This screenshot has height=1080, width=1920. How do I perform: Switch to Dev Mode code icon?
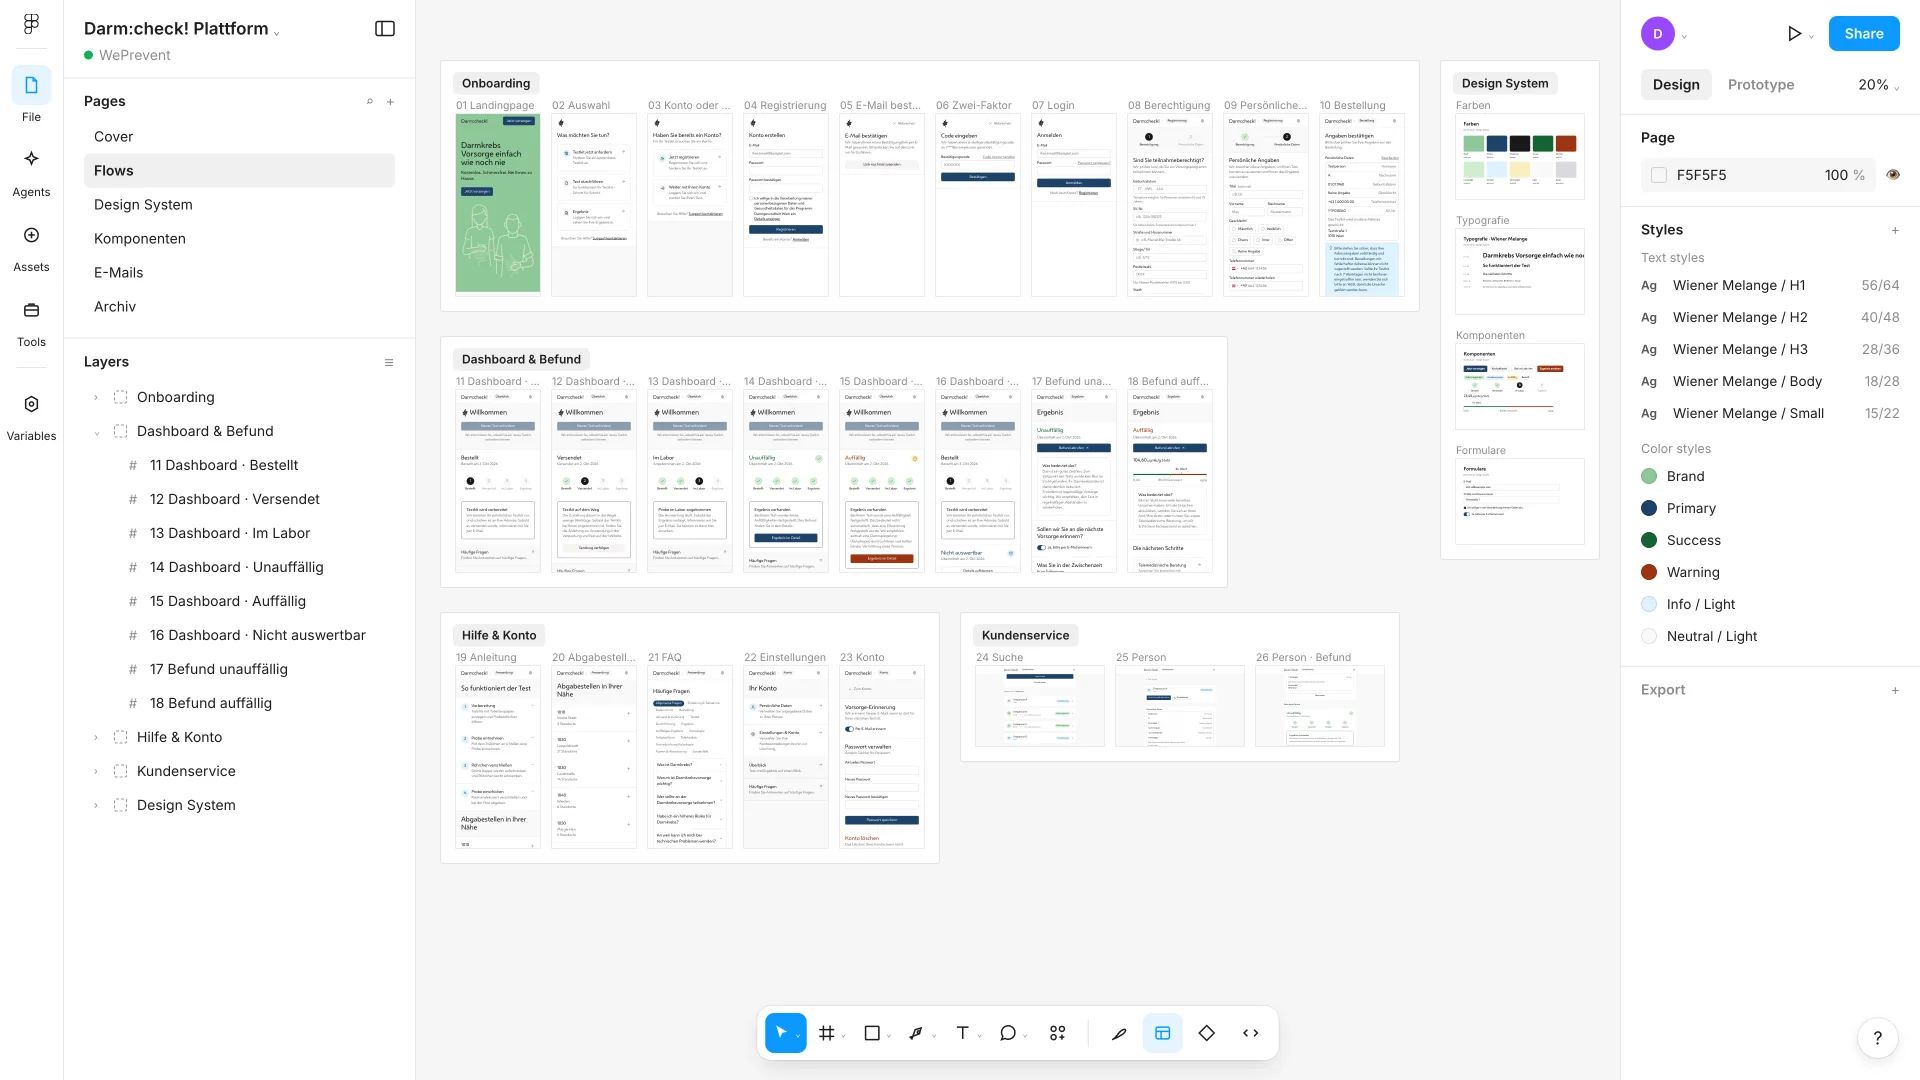[x=1250, y=1033]
